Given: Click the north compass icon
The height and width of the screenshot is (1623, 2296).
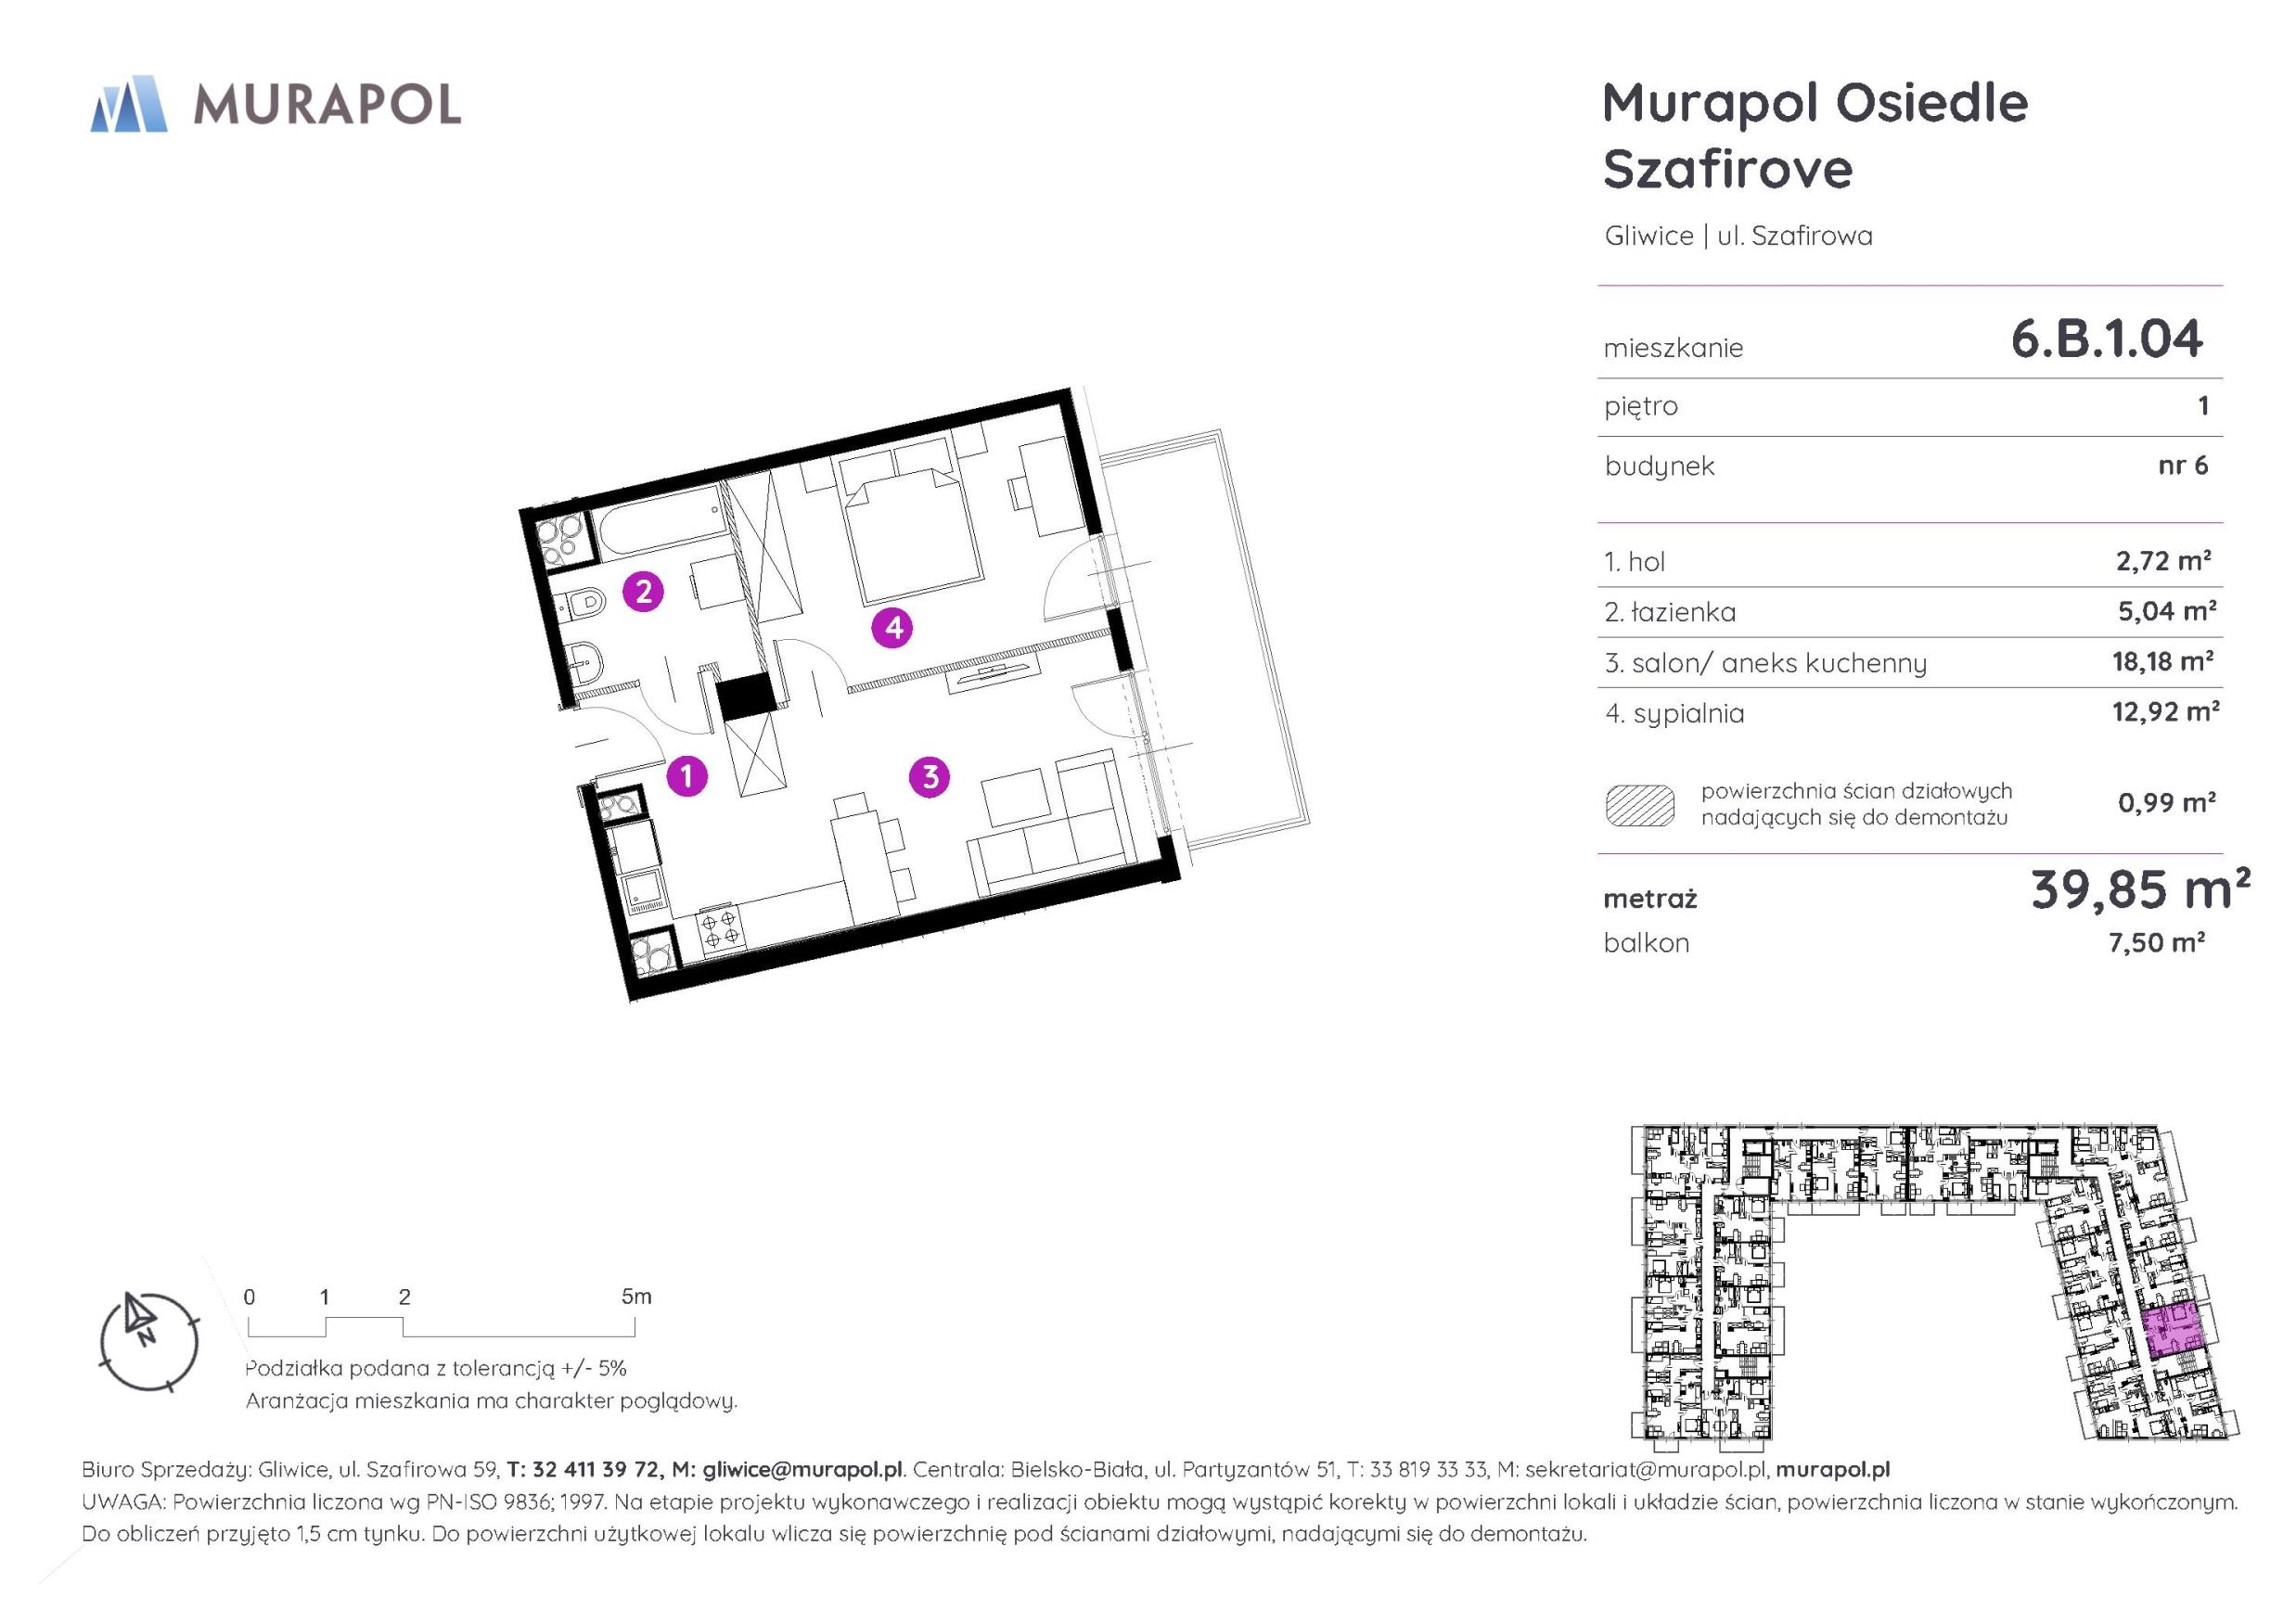Looking at the screenshot, I should [150, 1341].
